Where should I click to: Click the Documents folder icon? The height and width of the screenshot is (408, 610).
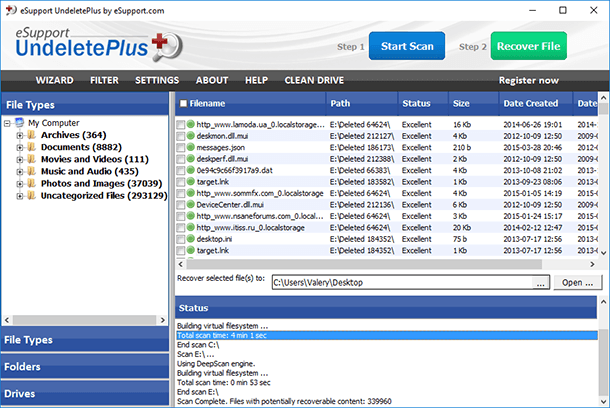[x=31, y=147]
